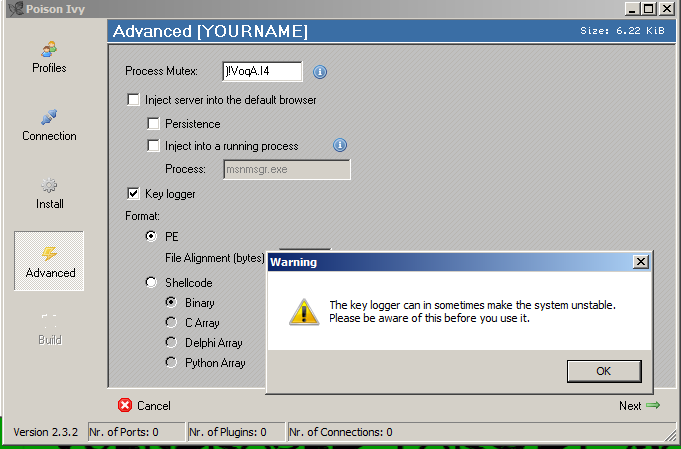Click the Size 6.22 KiB text

click(622, 31)
